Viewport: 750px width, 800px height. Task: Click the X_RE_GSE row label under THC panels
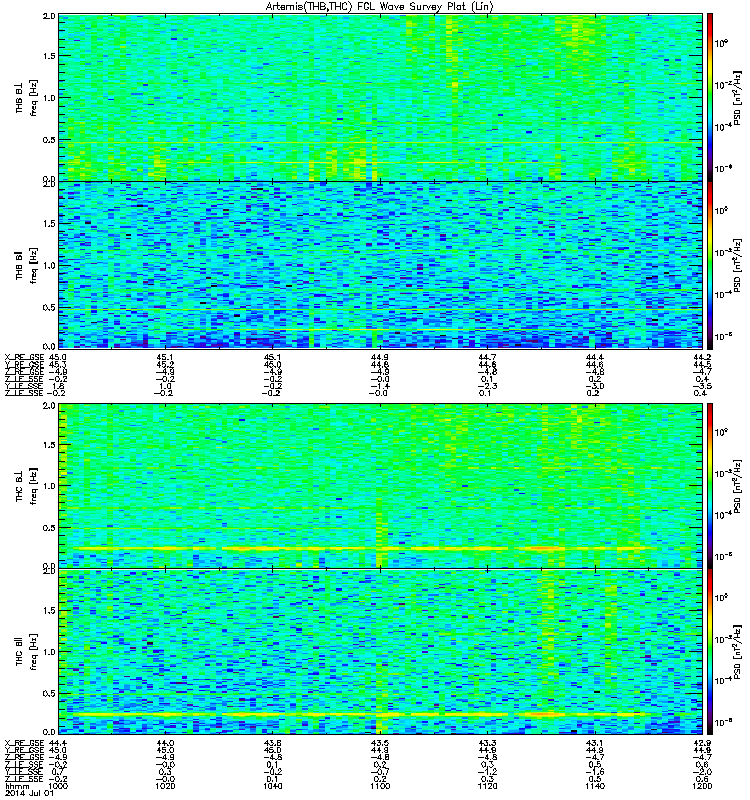(24, 742)
